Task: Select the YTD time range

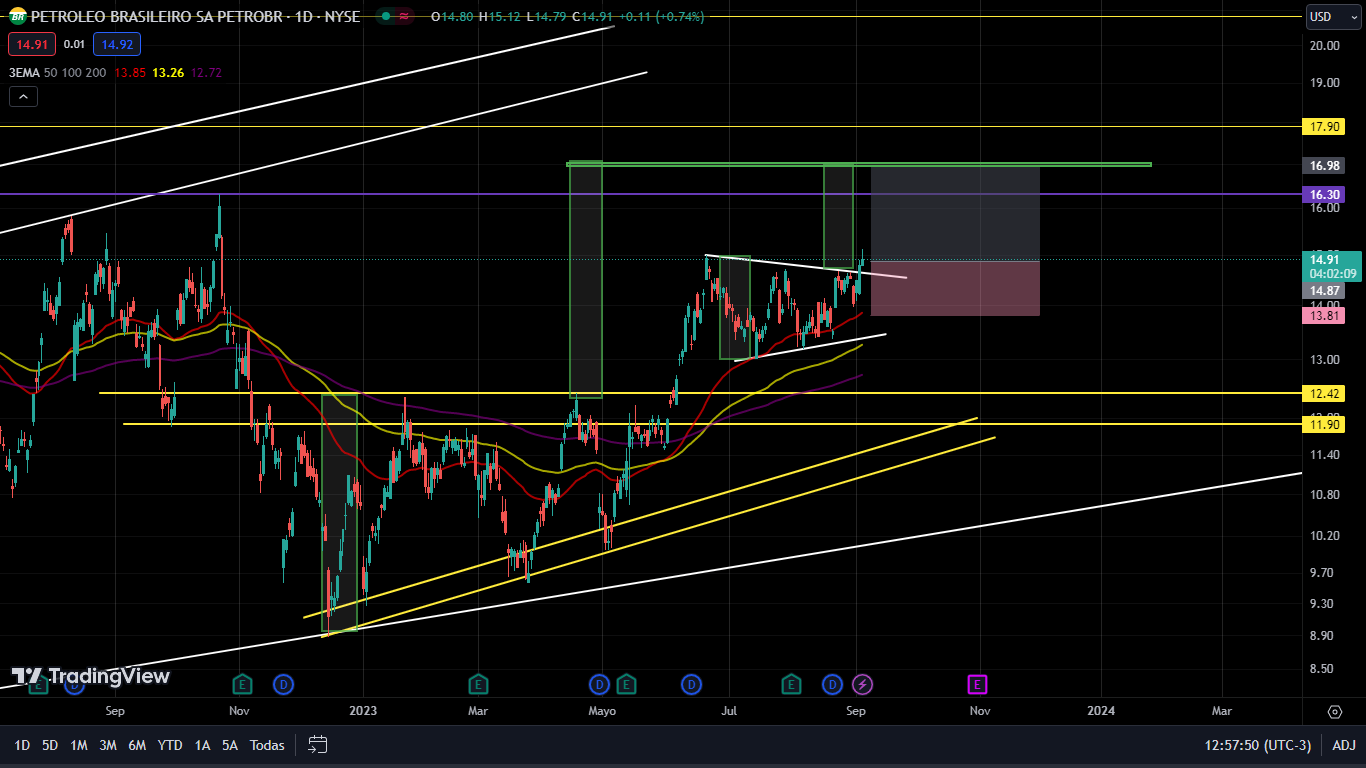Action: (170, 745)
